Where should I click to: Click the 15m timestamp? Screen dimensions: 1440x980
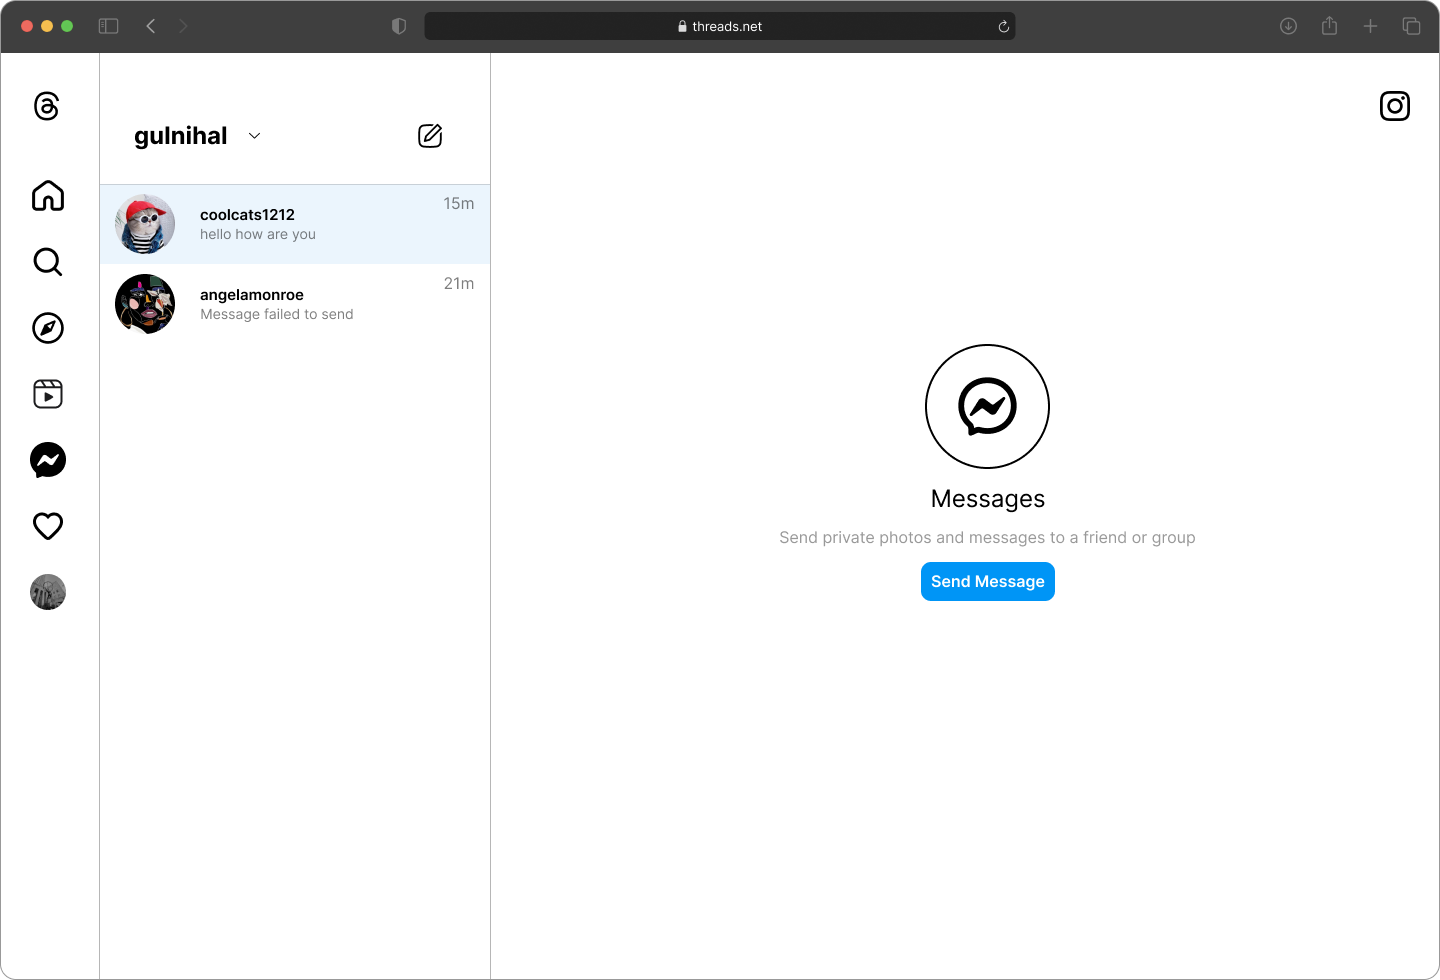459,203
